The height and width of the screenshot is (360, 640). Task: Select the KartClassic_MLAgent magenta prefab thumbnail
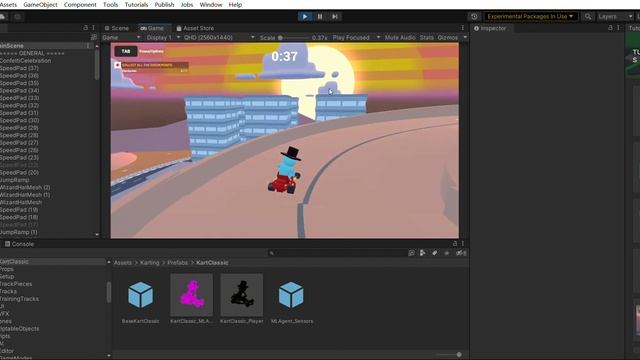[x=191, y=295]
